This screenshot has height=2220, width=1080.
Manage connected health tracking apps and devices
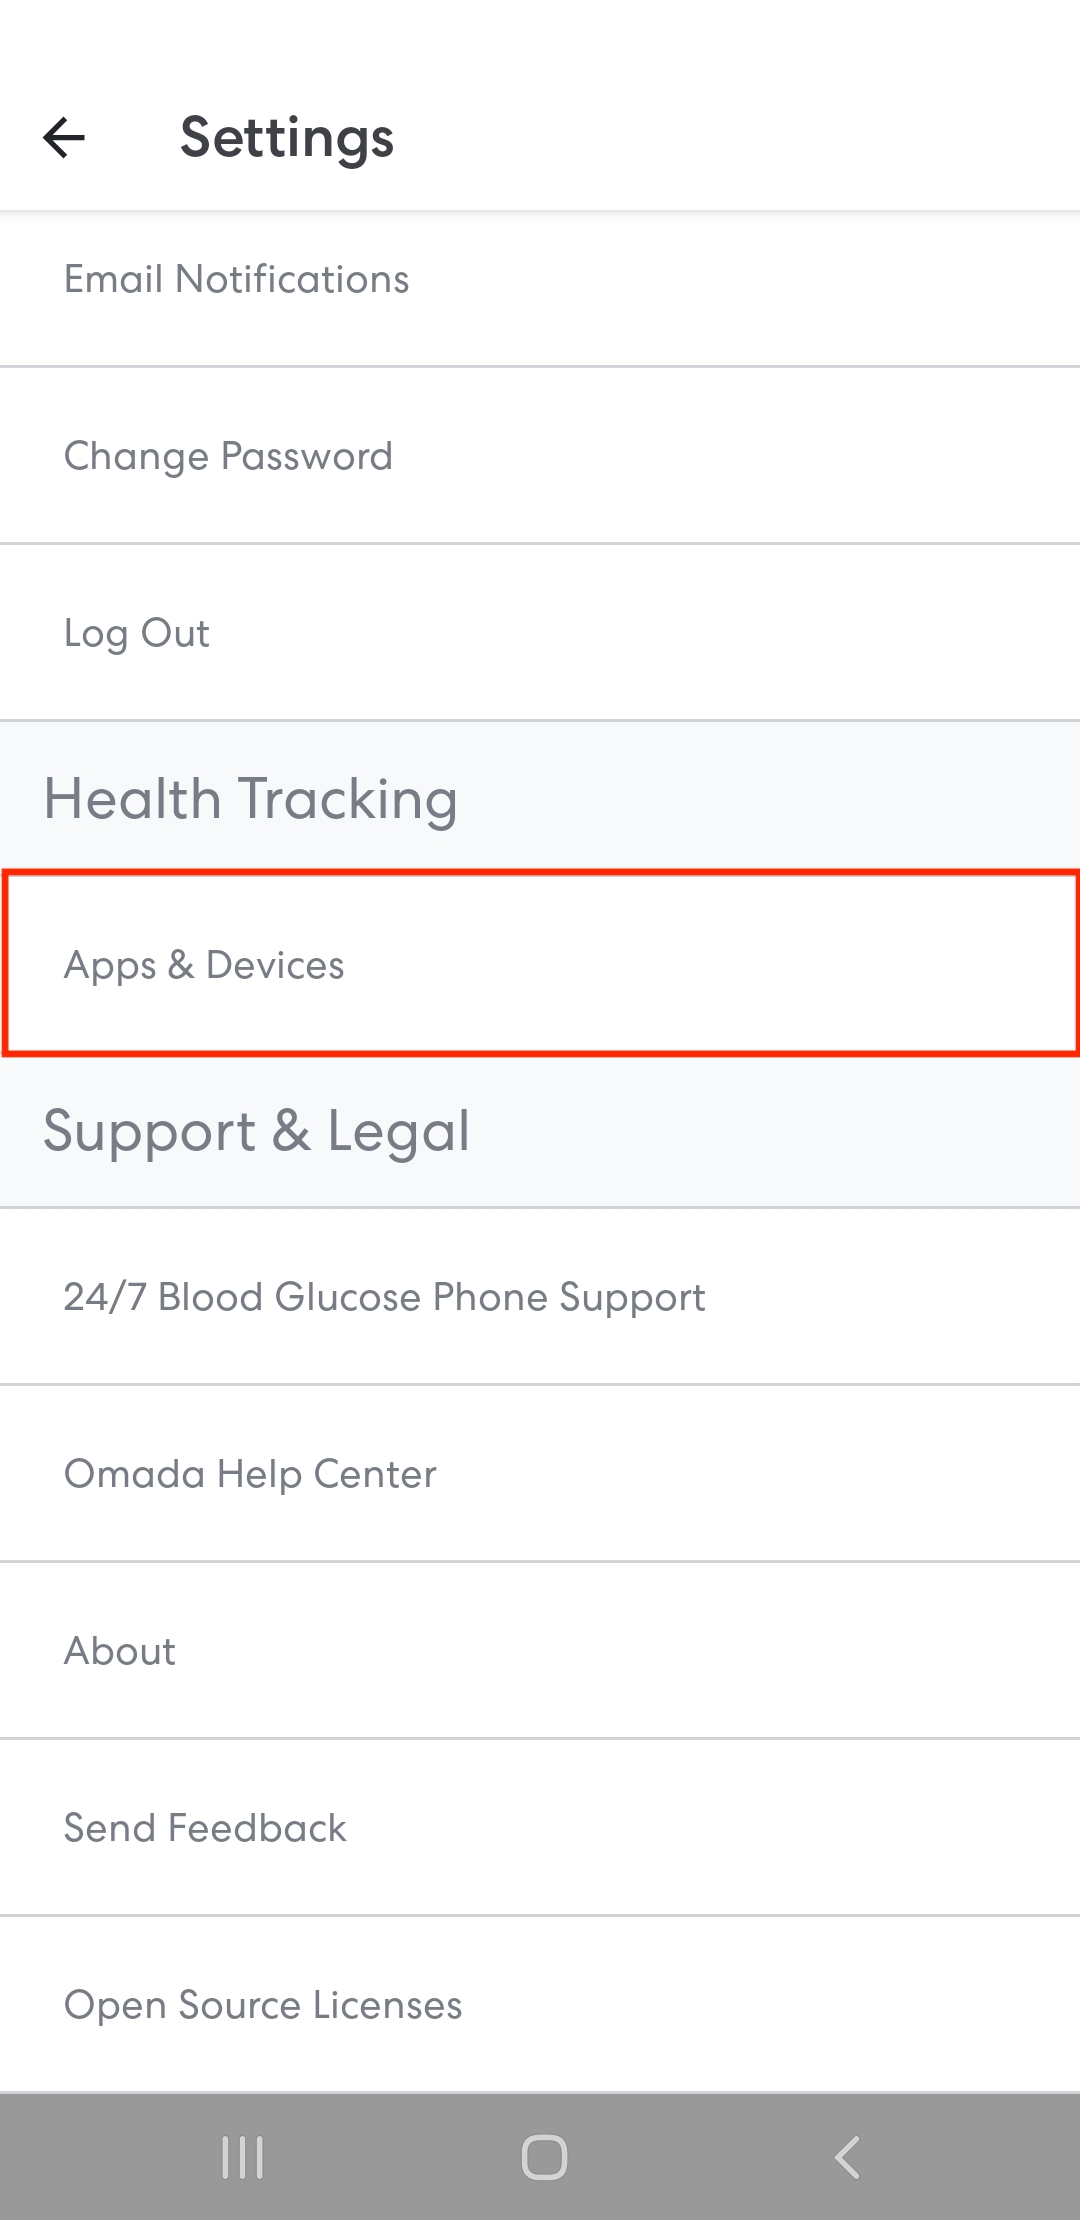pos(540,965)
